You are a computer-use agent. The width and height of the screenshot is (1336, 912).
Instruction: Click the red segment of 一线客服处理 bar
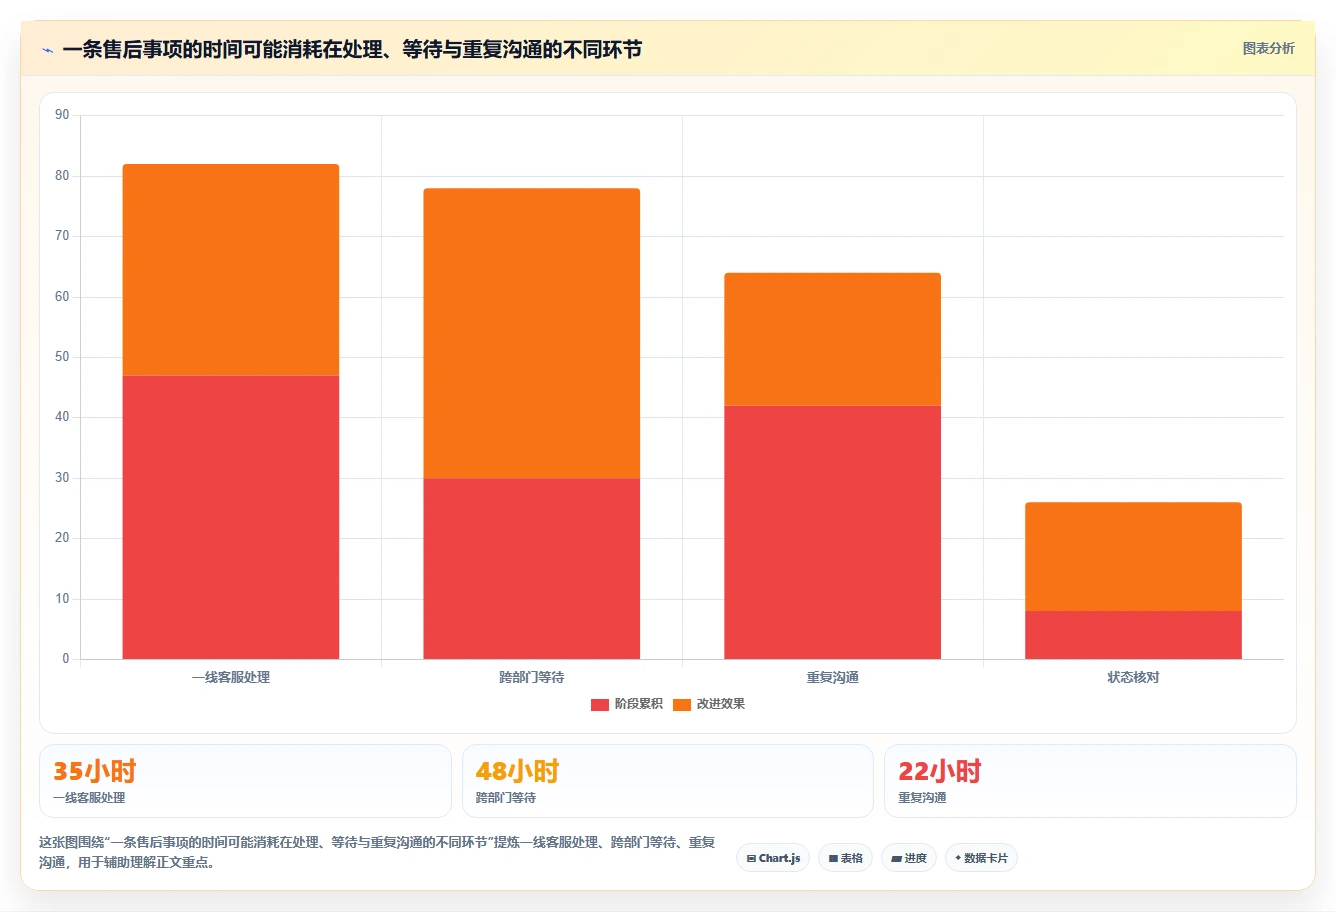(x=231, y=517)
